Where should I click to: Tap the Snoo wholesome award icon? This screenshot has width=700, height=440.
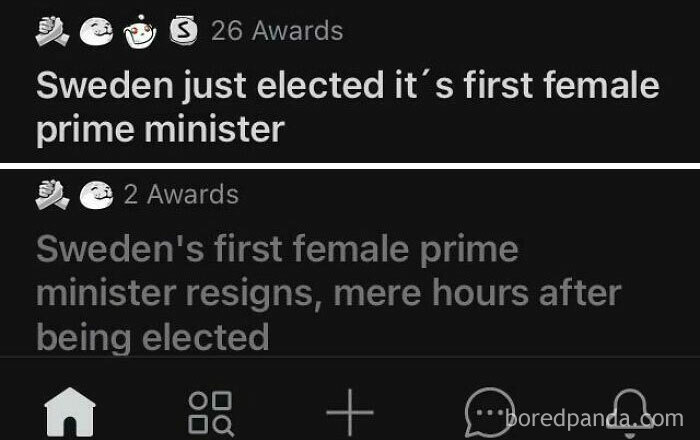coord(135,32)
